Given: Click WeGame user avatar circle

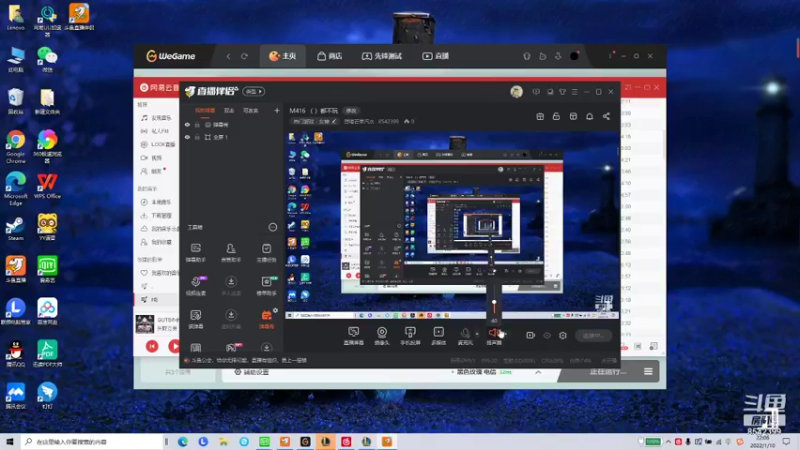Looking at the screenshot, I should point(574,56).
